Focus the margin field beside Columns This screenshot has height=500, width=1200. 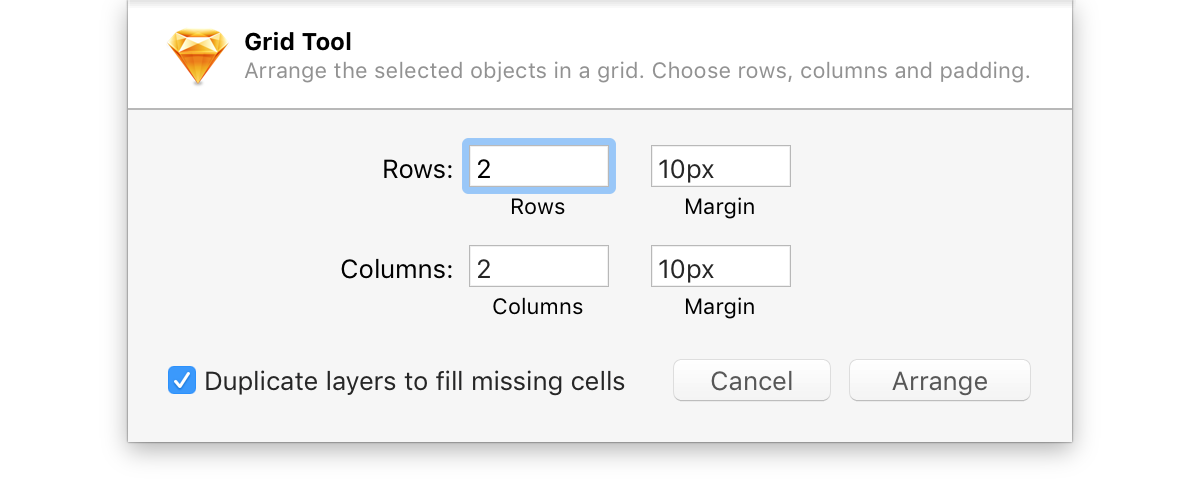(x=721, y=266)
